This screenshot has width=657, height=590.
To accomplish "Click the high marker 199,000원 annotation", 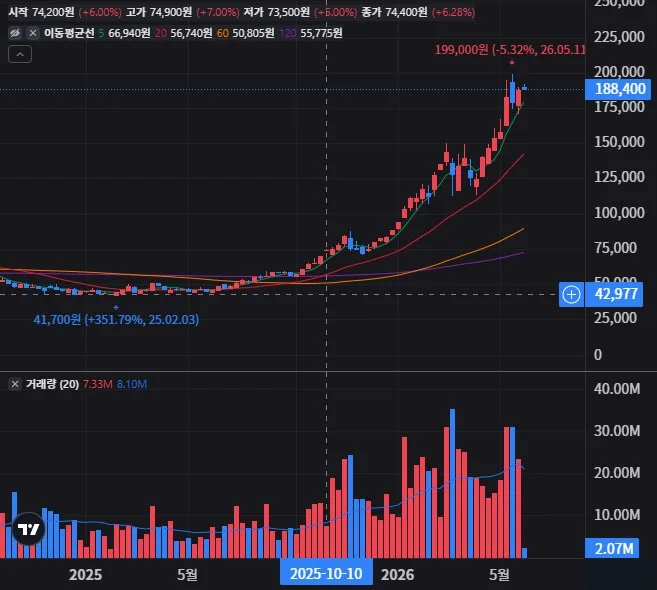I will tap(510, 50).
